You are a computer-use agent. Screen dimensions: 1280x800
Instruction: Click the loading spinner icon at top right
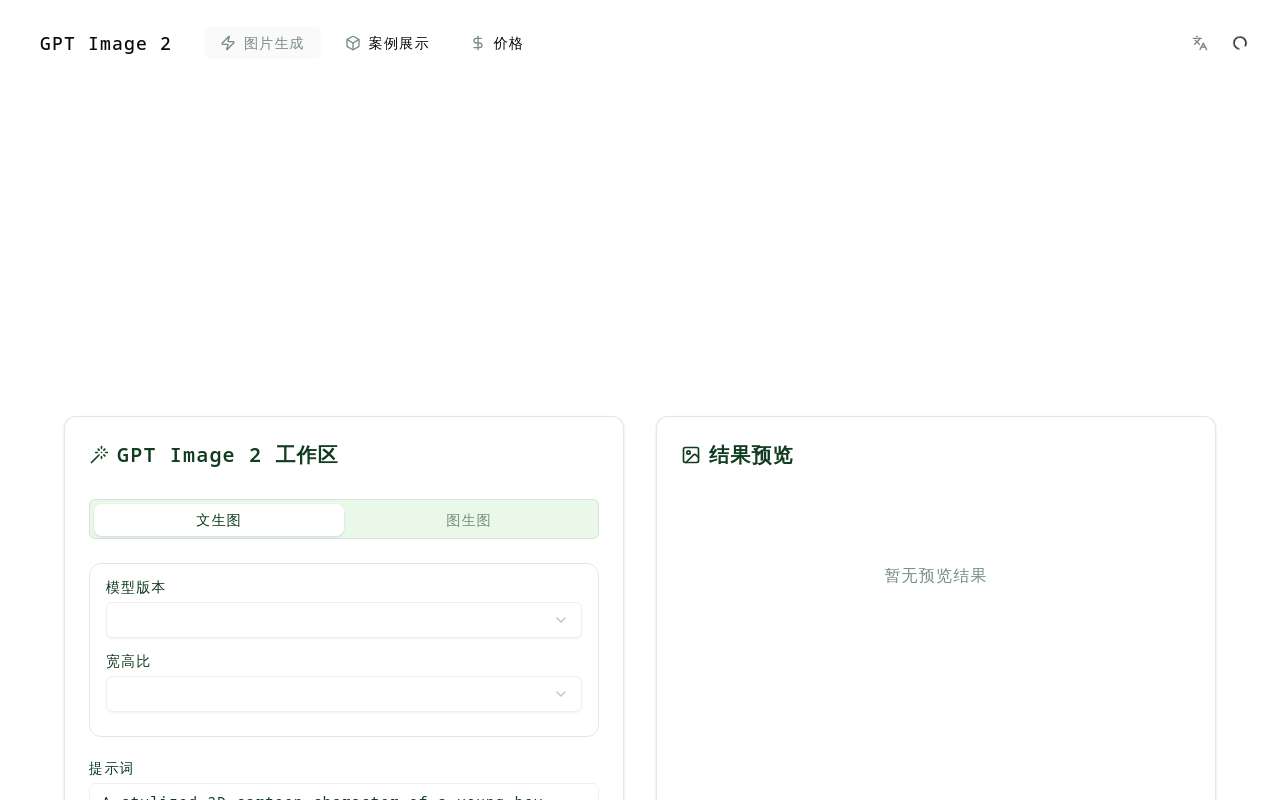(x=1240, y=43)
